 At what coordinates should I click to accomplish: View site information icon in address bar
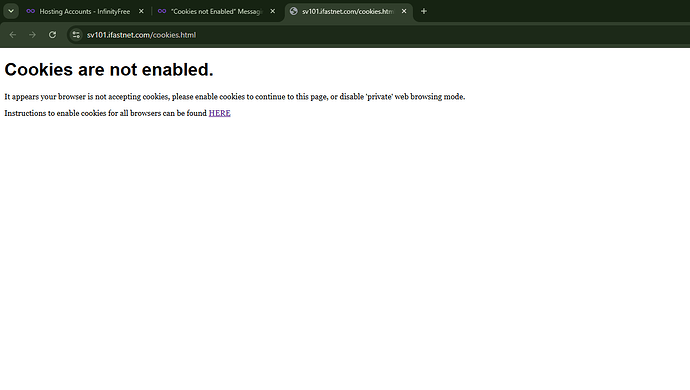pos(76,35)
